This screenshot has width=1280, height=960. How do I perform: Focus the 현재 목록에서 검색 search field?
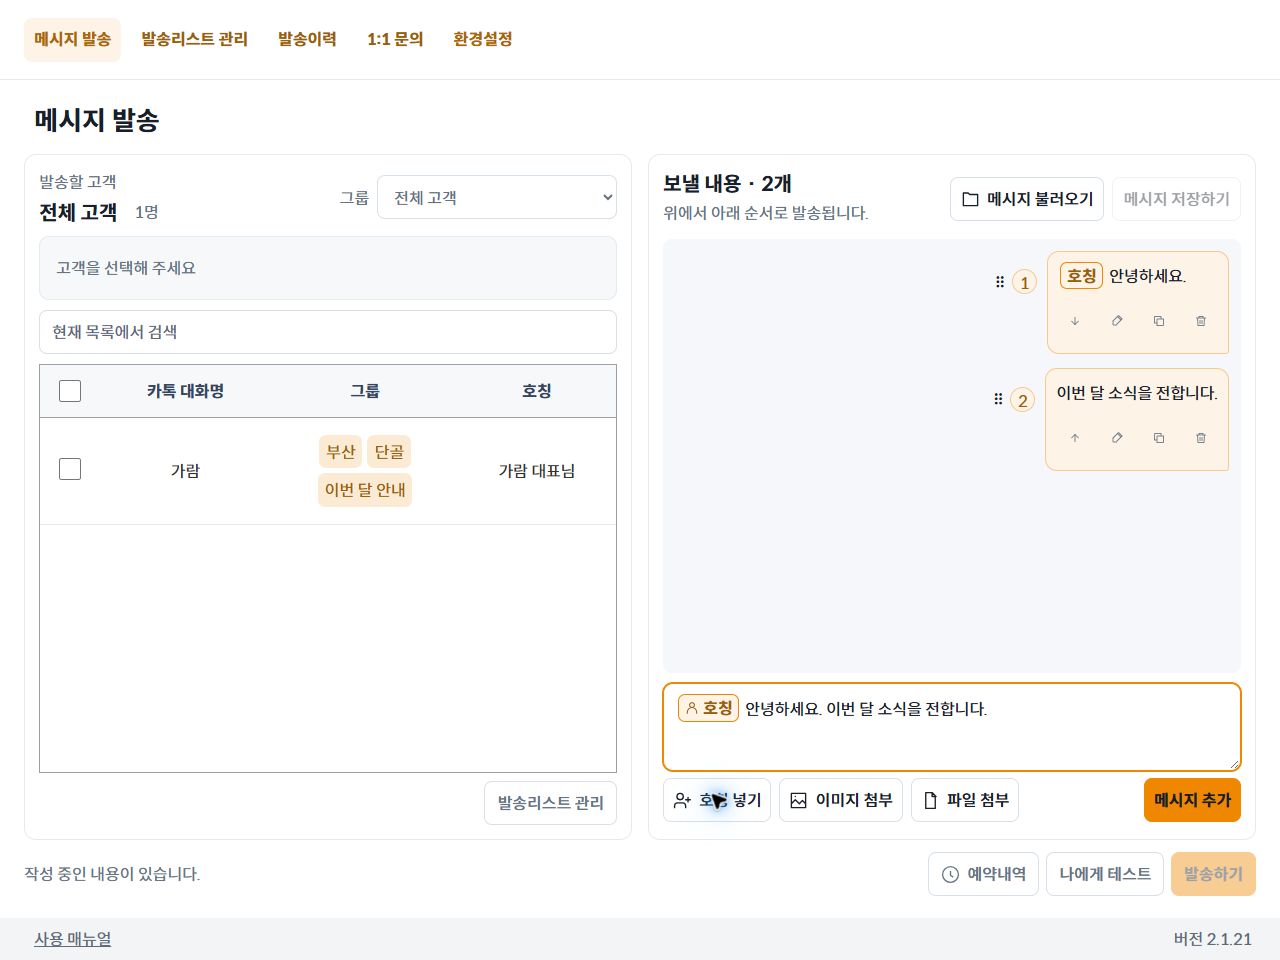tap(328, 332)
